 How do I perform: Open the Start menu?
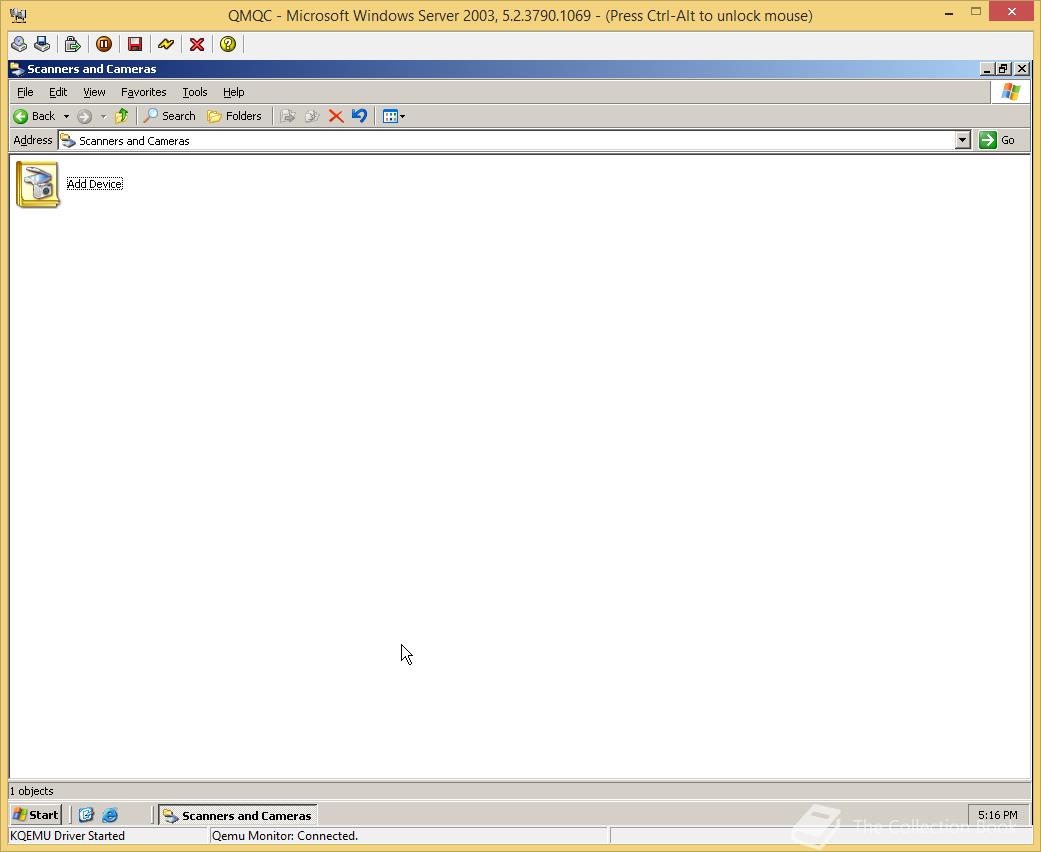coord(36,815)
